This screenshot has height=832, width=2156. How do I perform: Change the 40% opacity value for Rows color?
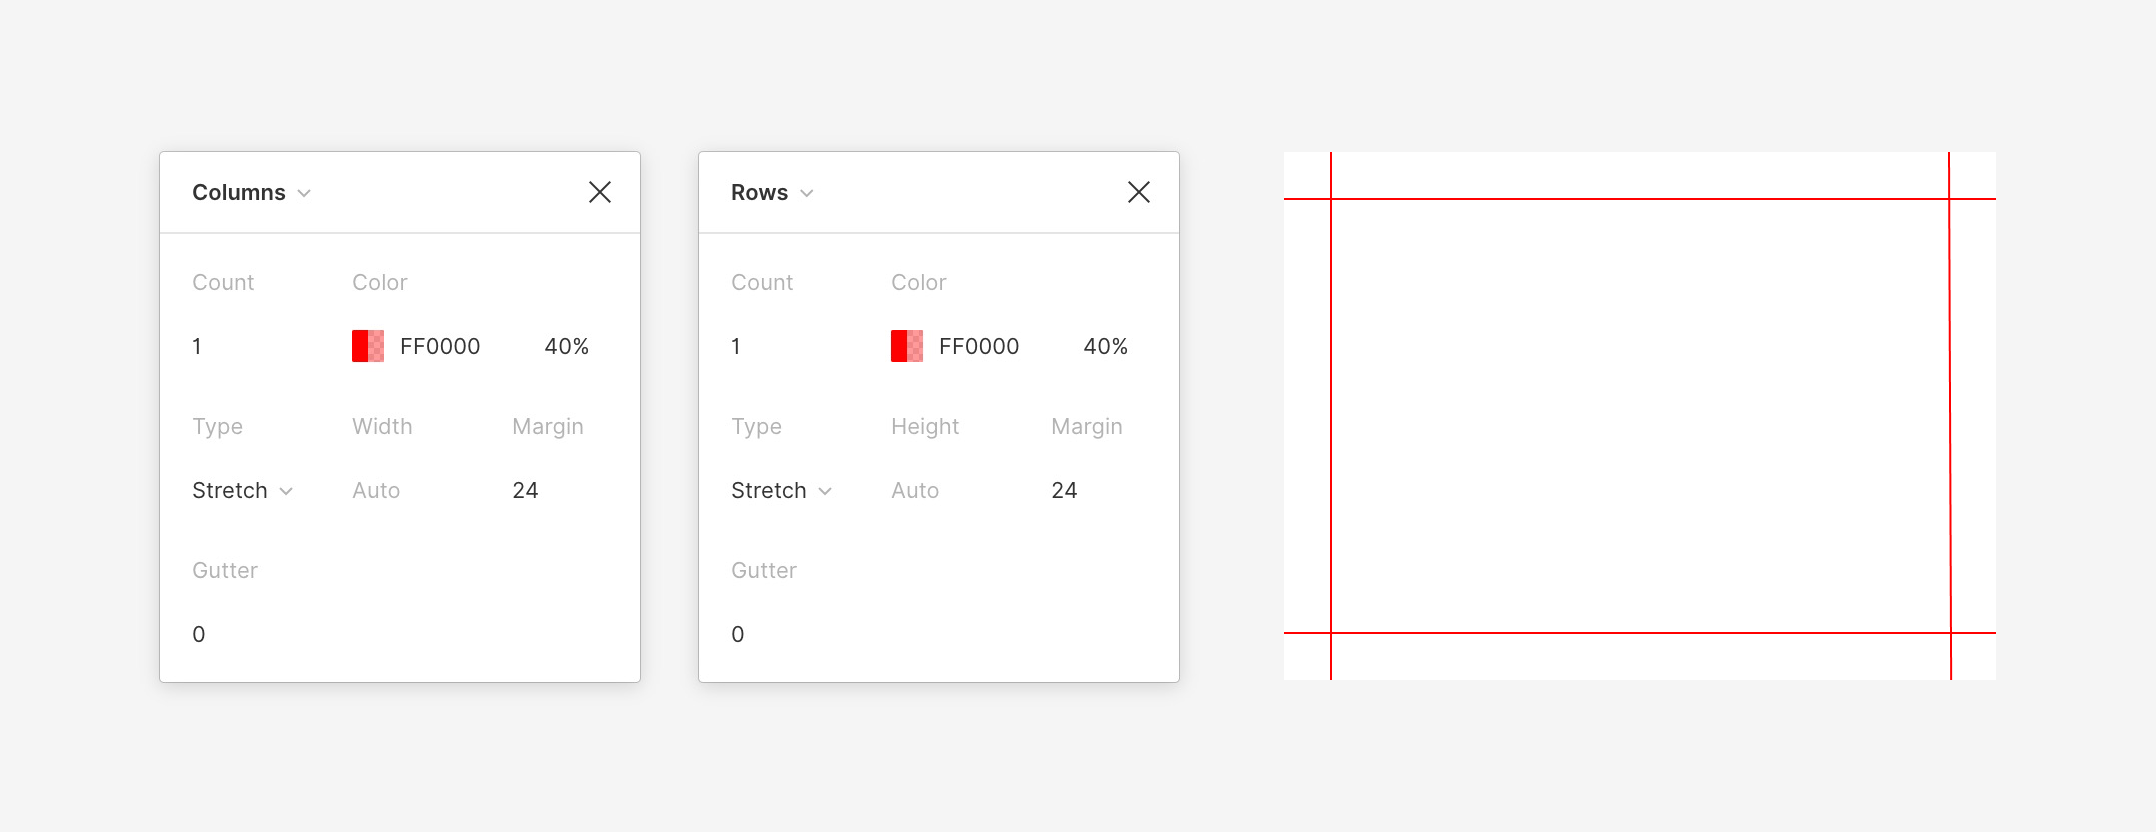coord(1105,347)
